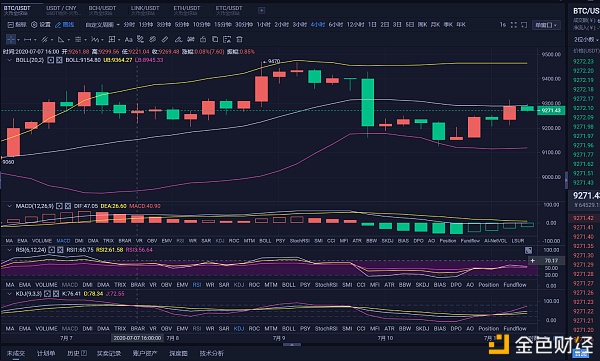Open BOLL indicator settings icon
The image size is (600, 361).
51,60
